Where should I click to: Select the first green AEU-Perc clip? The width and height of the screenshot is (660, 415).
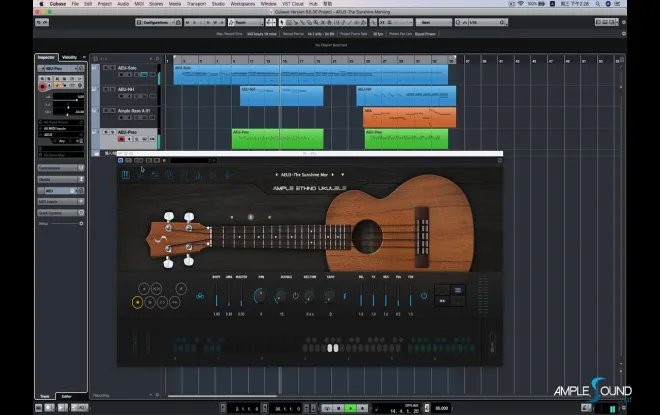pos(277,139)
